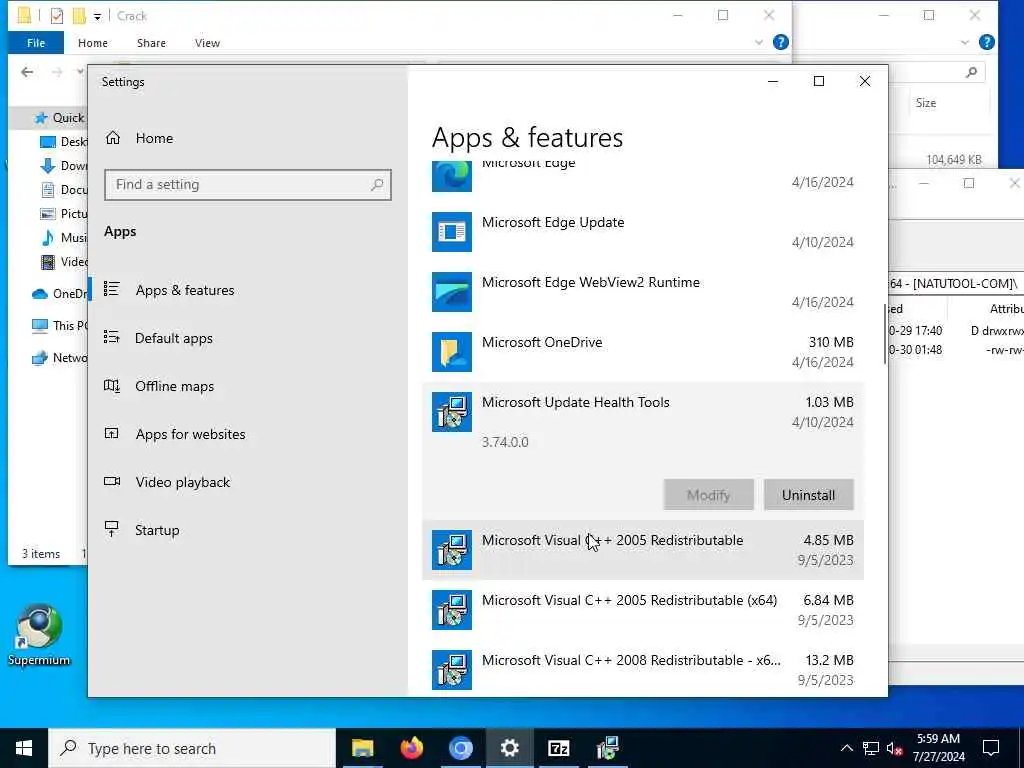Image resolution: width=1024 pixels, height=768 pixels.
Task: Select Microsoft Visual C++ 2005 Redistributable (x64)
Action: pos(643,610)
